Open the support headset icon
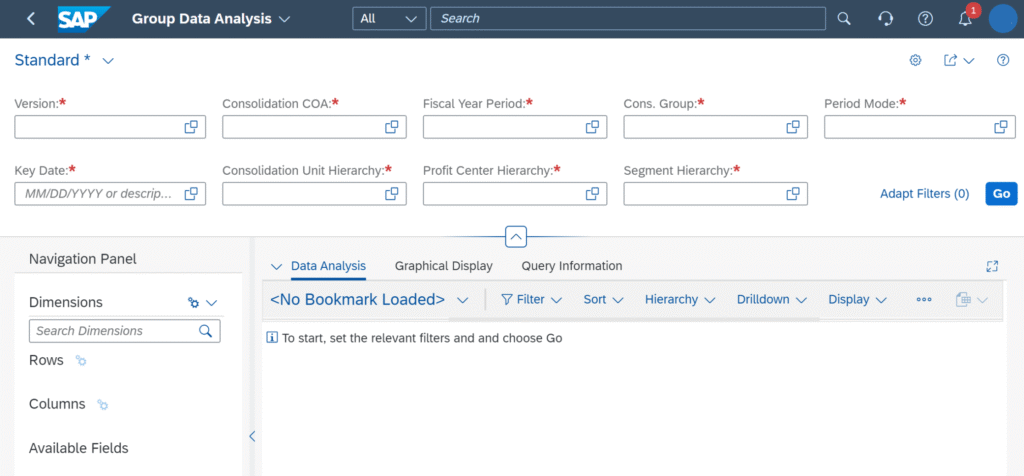 coord(885,18)
